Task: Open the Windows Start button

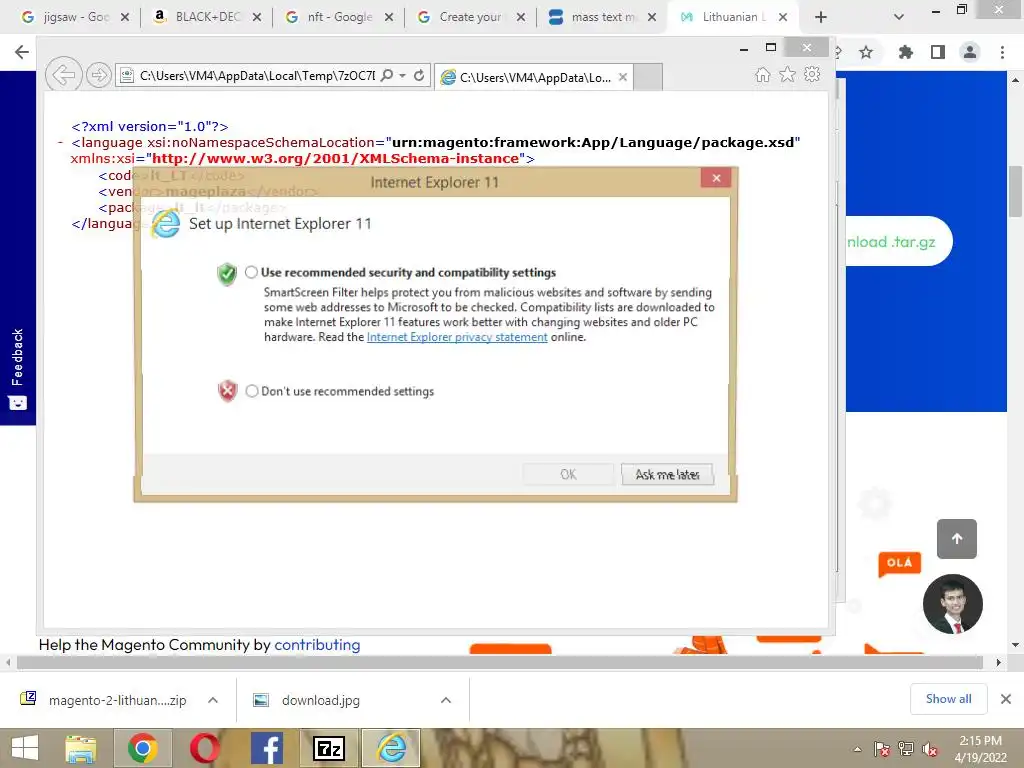Action: pyautogui.click(x=25, y=748)
